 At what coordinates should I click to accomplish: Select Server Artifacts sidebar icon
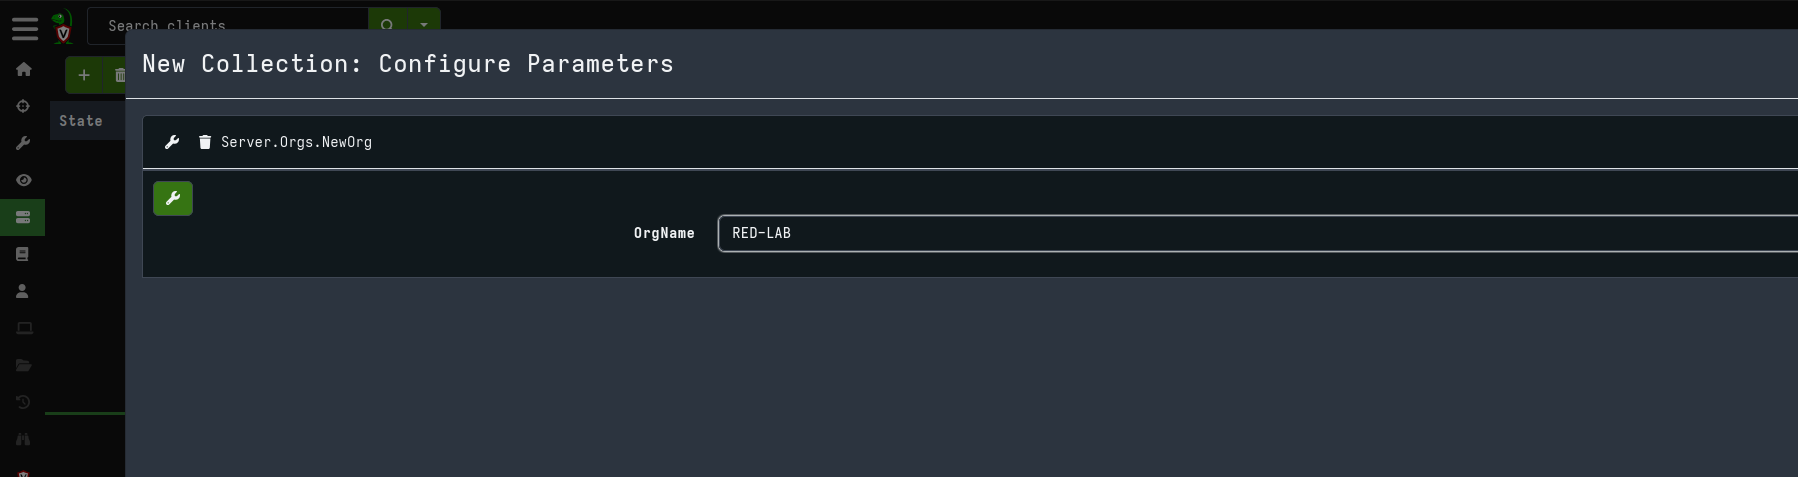click(23, 217)
